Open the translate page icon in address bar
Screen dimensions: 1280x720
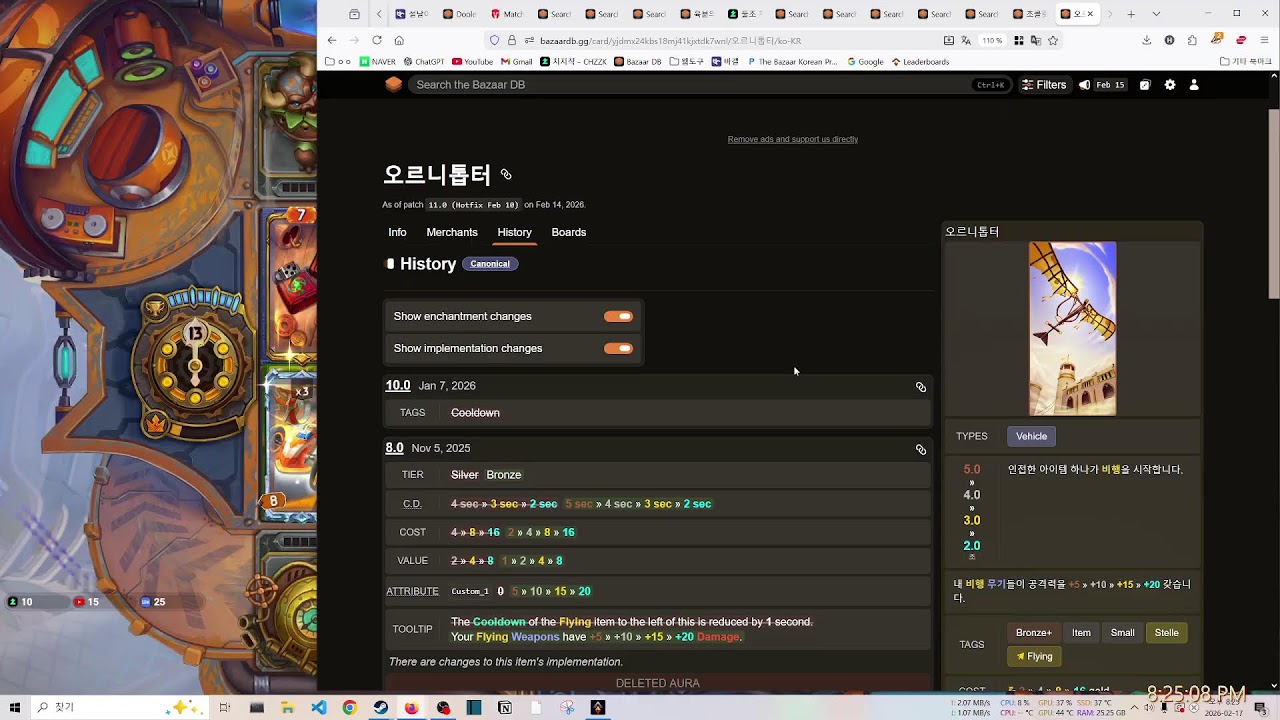tap(966, 40)
